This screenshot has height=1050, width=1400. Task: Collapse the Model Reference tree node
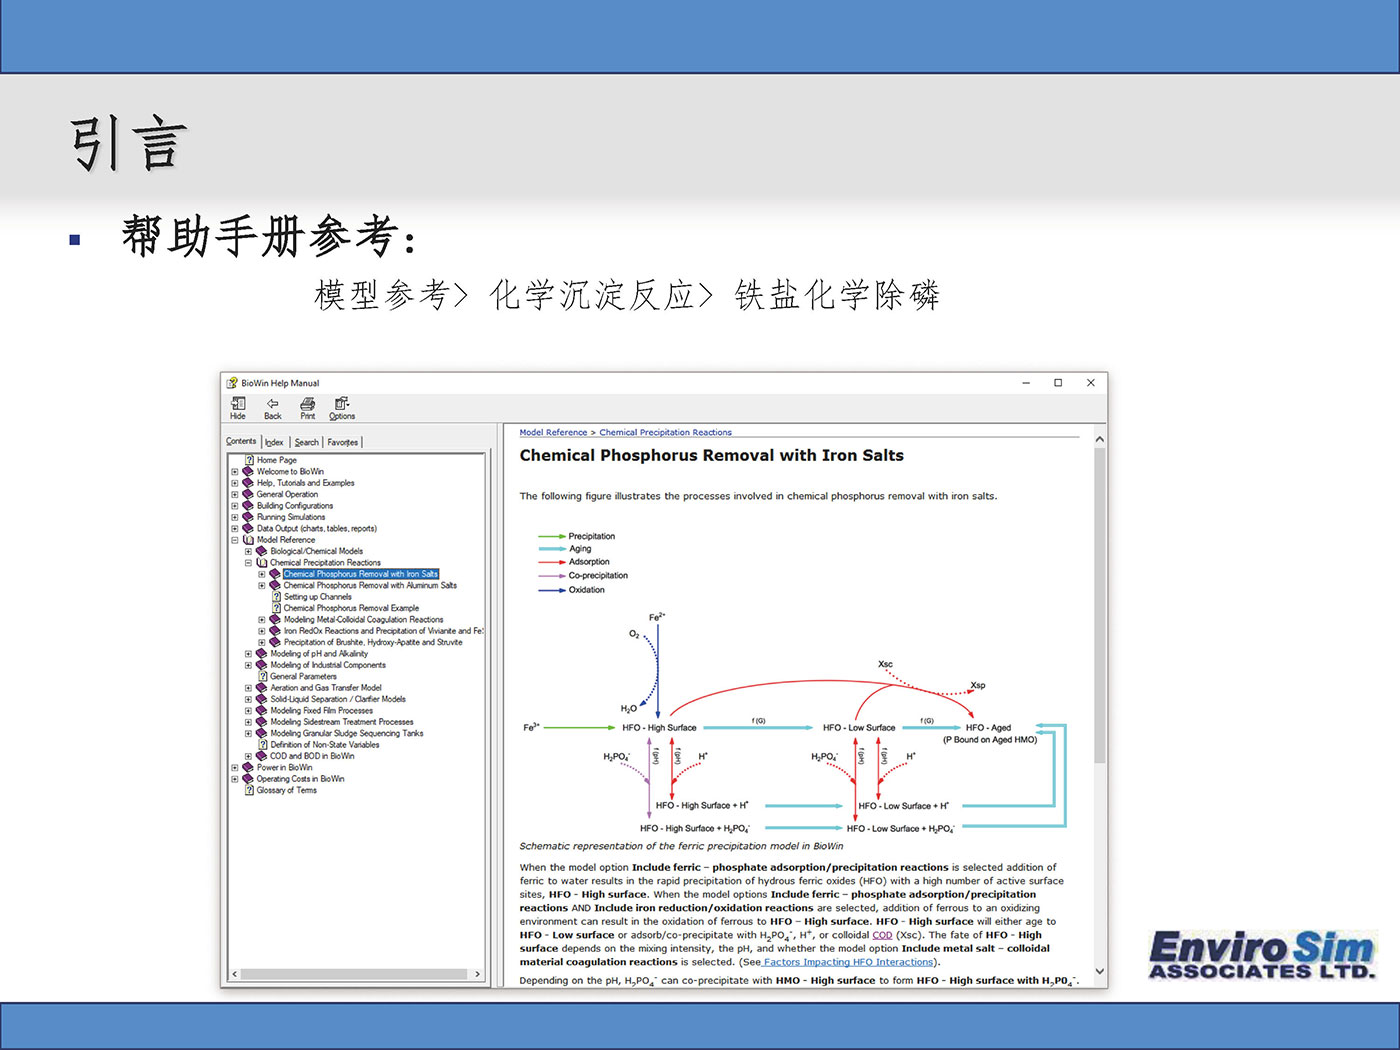[x=235, y=540]
